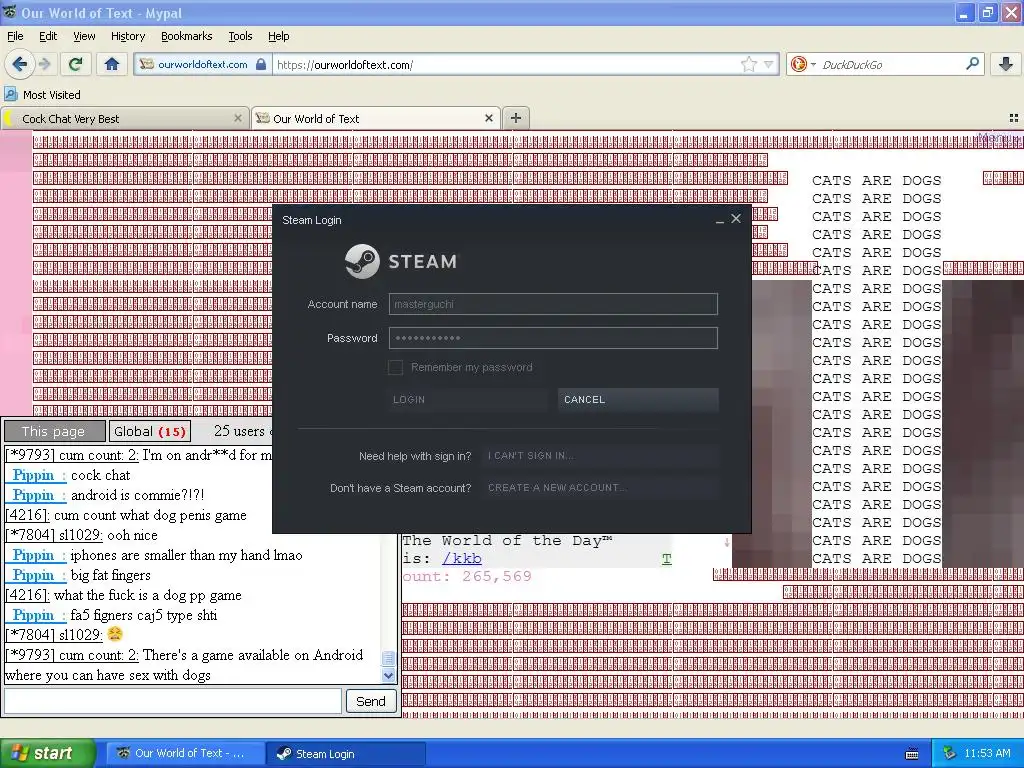This screenshot has height=768, width=1024.
Task: Open the Bookmarks menu
Action: click(187, 36)
